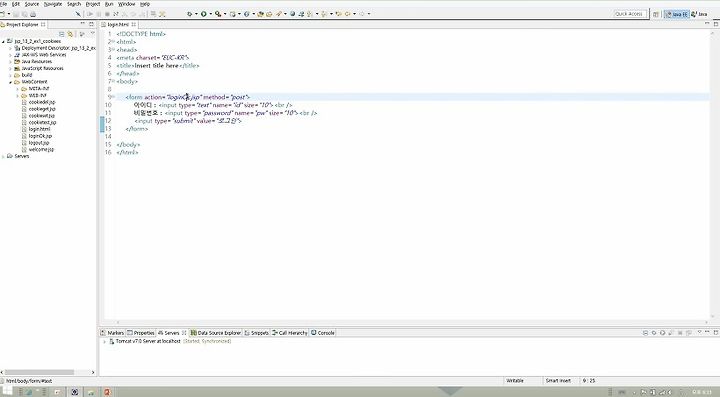720x397 pixels.
Task: Select Tomcat v7.0 Server at localhost
Action: click(x=148, y=341)
